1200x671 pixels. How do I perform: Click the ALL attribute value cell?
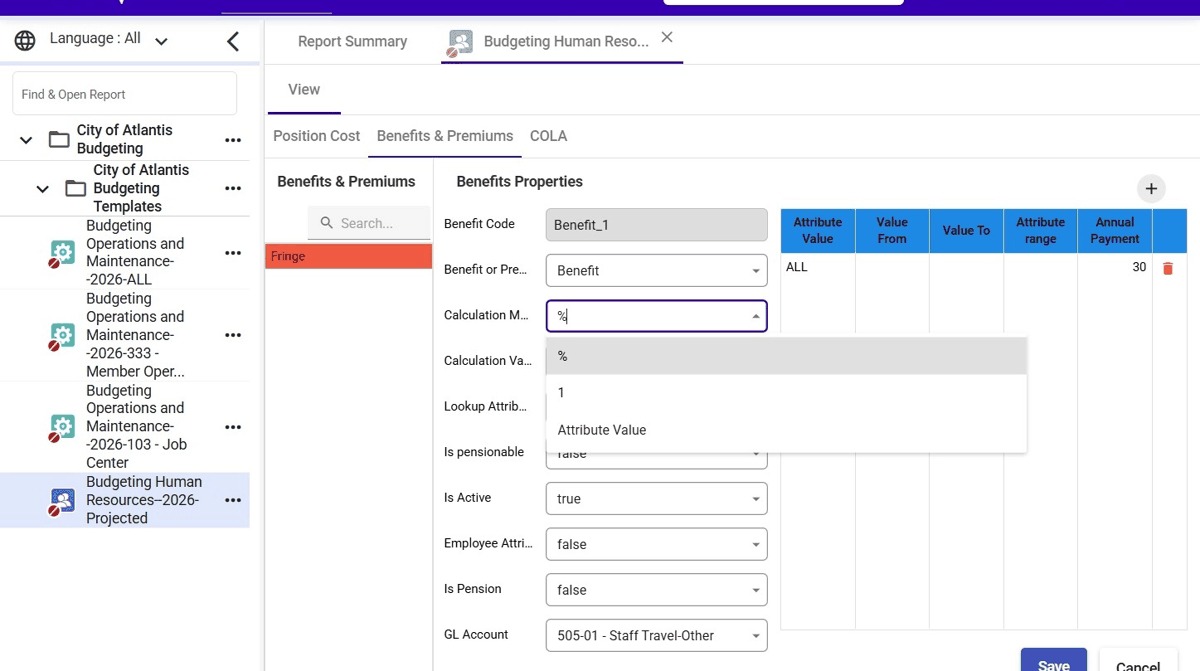coord(818,268)
